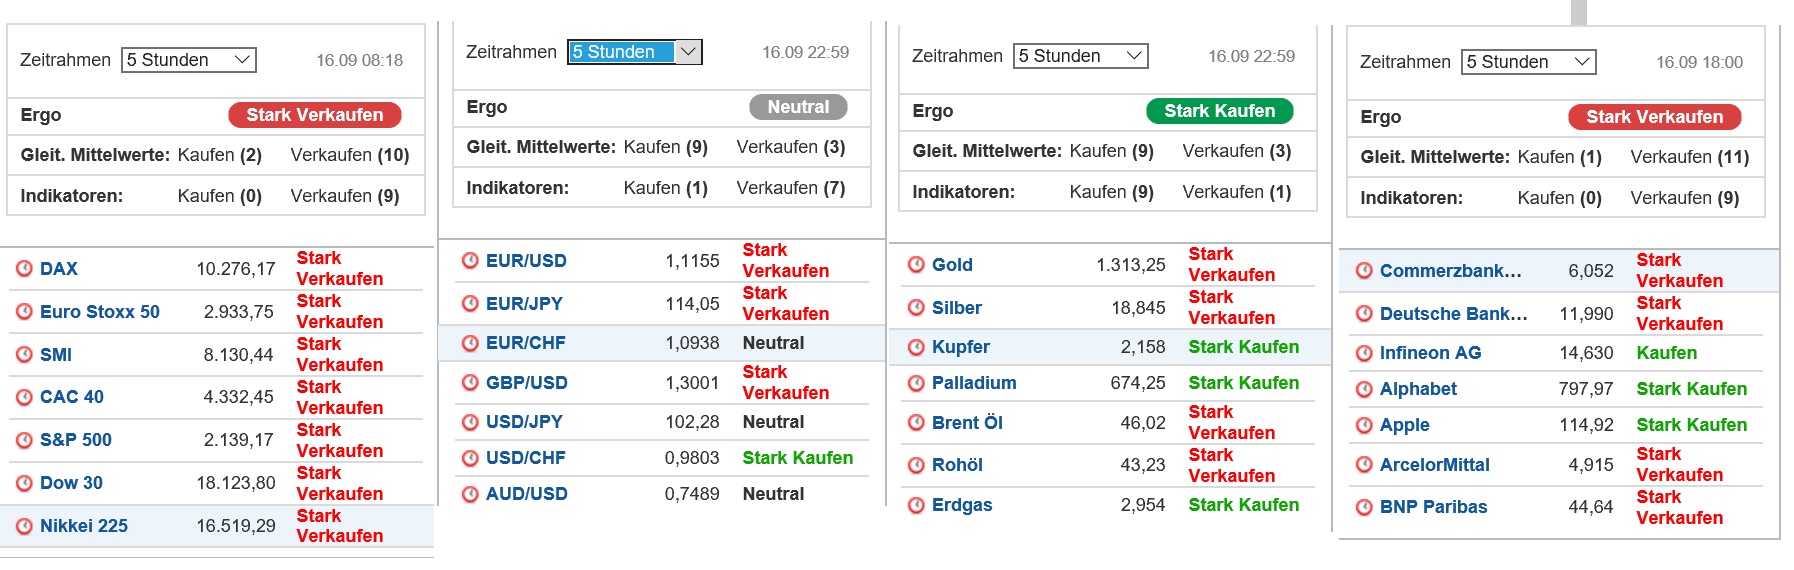The height and width of the screenshot is (570, 1794).
Task: Click the clock icon next to Erdgas
Action: pyautogui.click(x=916, y=505)
